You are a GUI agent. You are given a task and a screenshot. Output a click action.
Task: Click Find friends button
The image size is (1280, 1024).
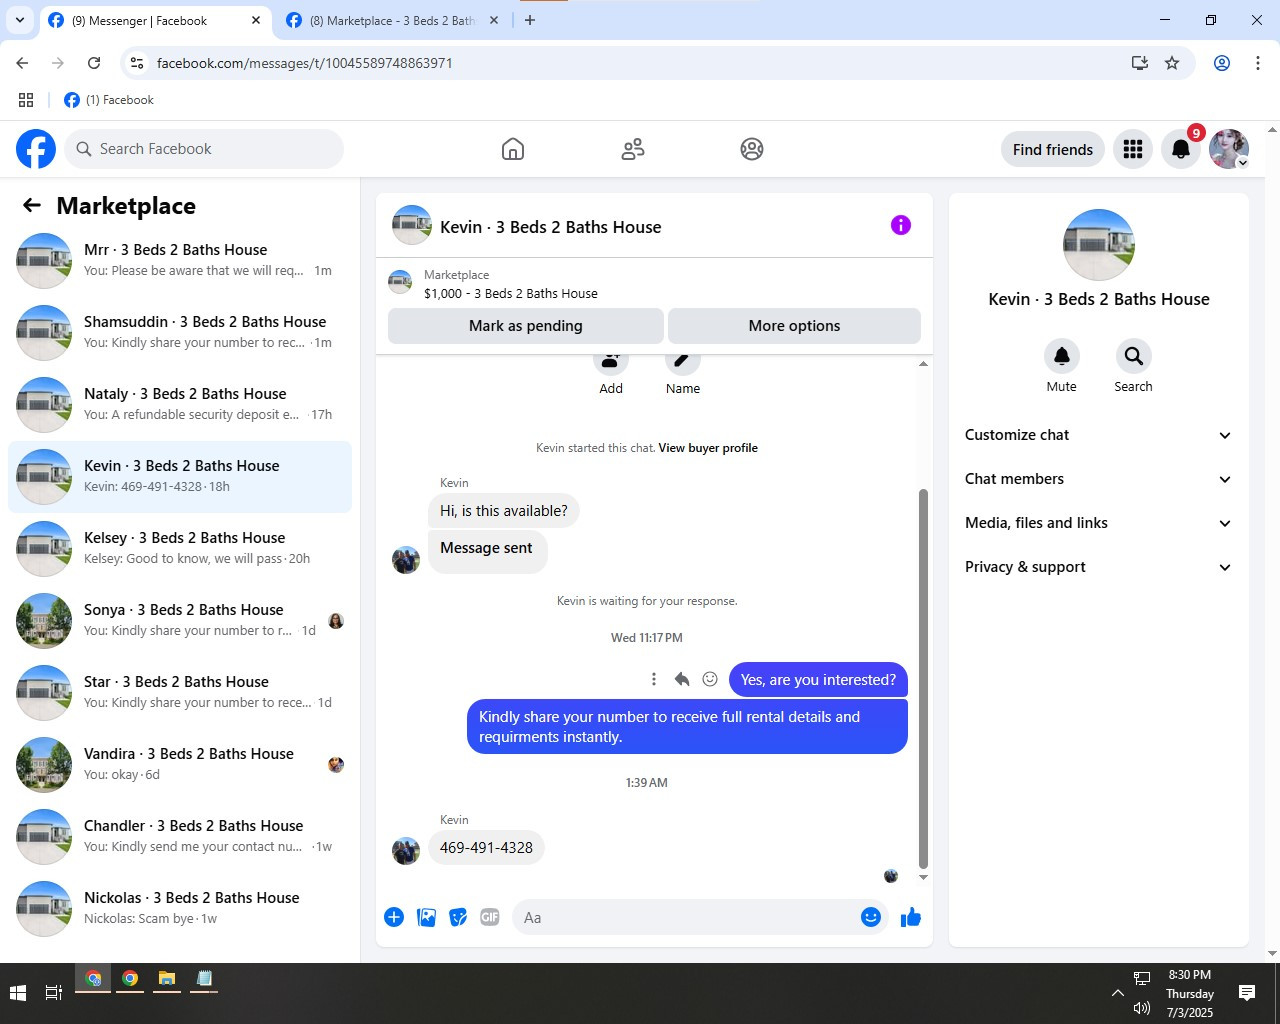point(1053,149)
